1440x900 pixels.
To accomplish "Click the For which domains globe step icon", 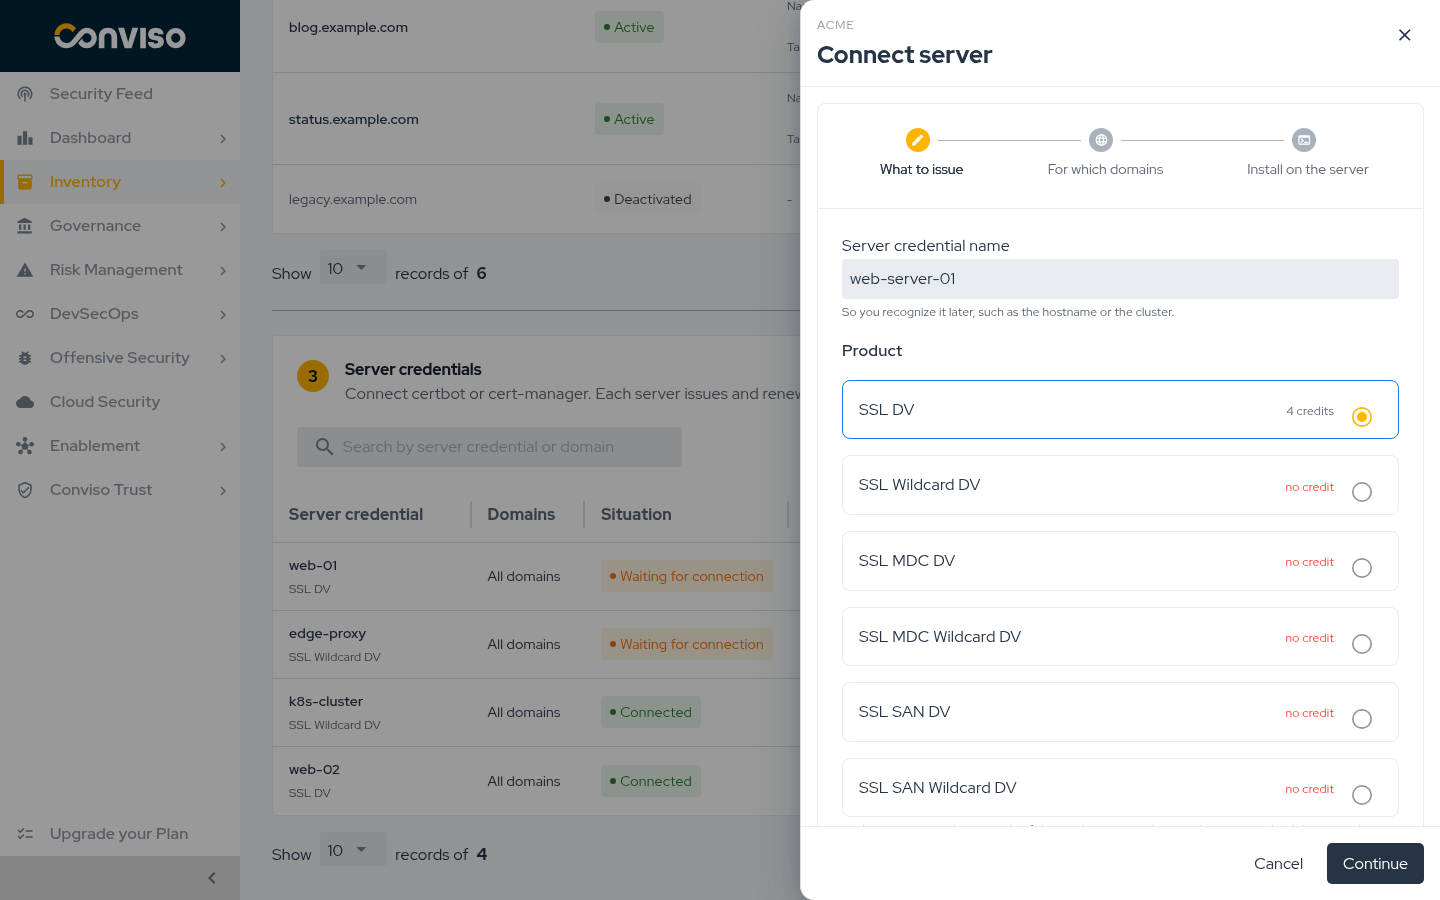I will 1101,140.
